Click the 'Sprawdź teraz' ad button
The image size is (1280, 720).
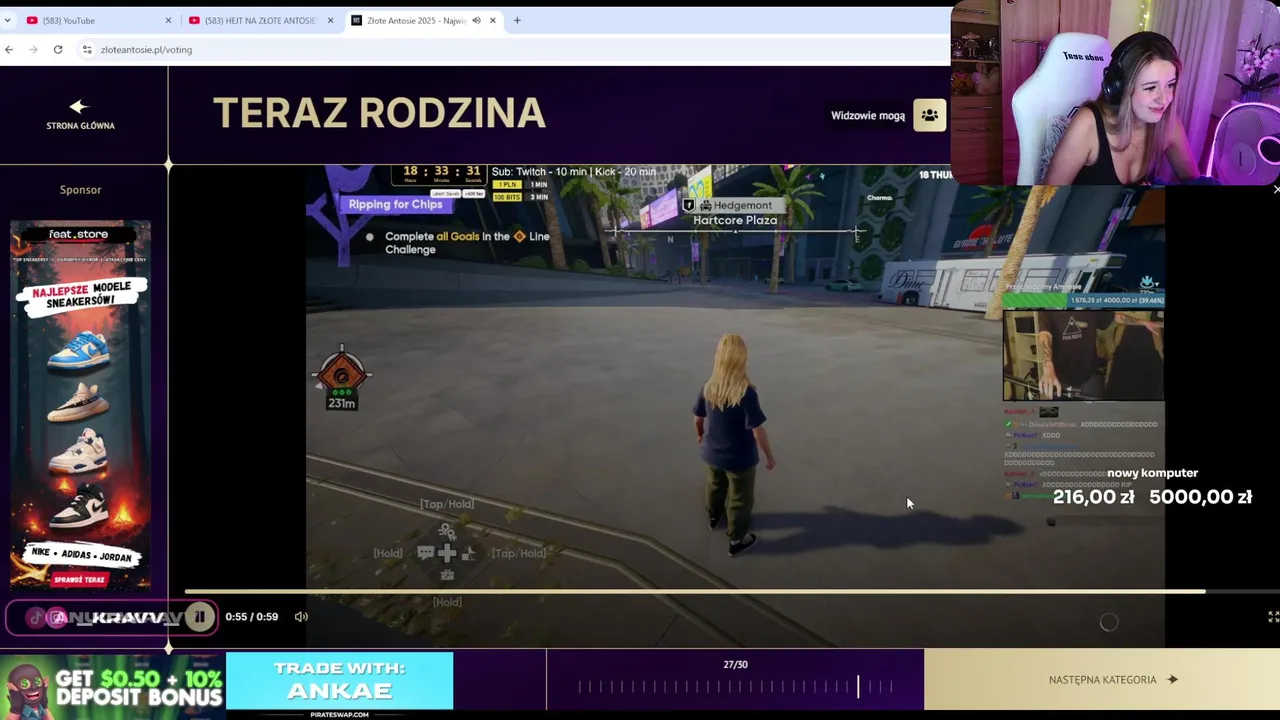coord(80,579)
